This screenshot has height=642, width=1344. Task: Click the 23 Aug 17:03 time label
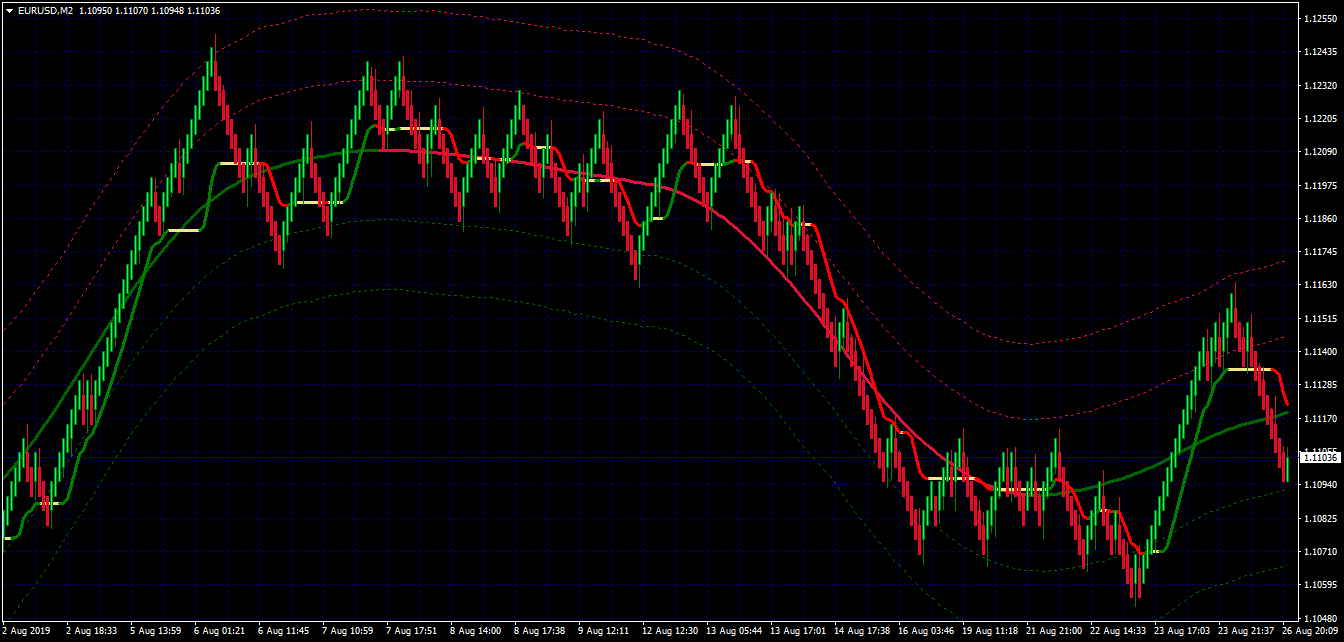click(1182, 632)
